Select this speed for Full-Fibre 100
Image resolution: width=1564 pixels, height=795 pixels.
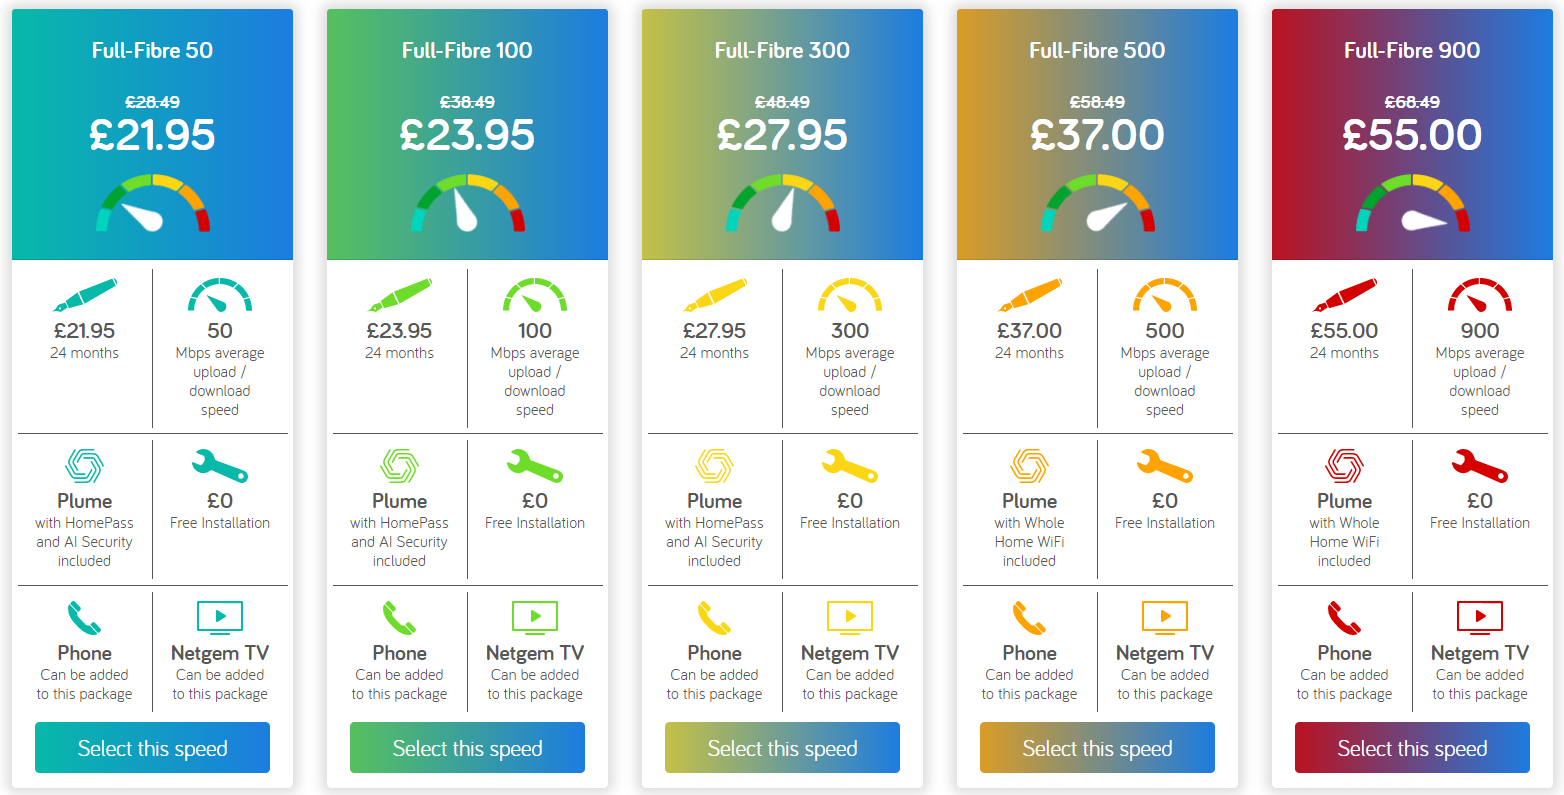point(467,748)
